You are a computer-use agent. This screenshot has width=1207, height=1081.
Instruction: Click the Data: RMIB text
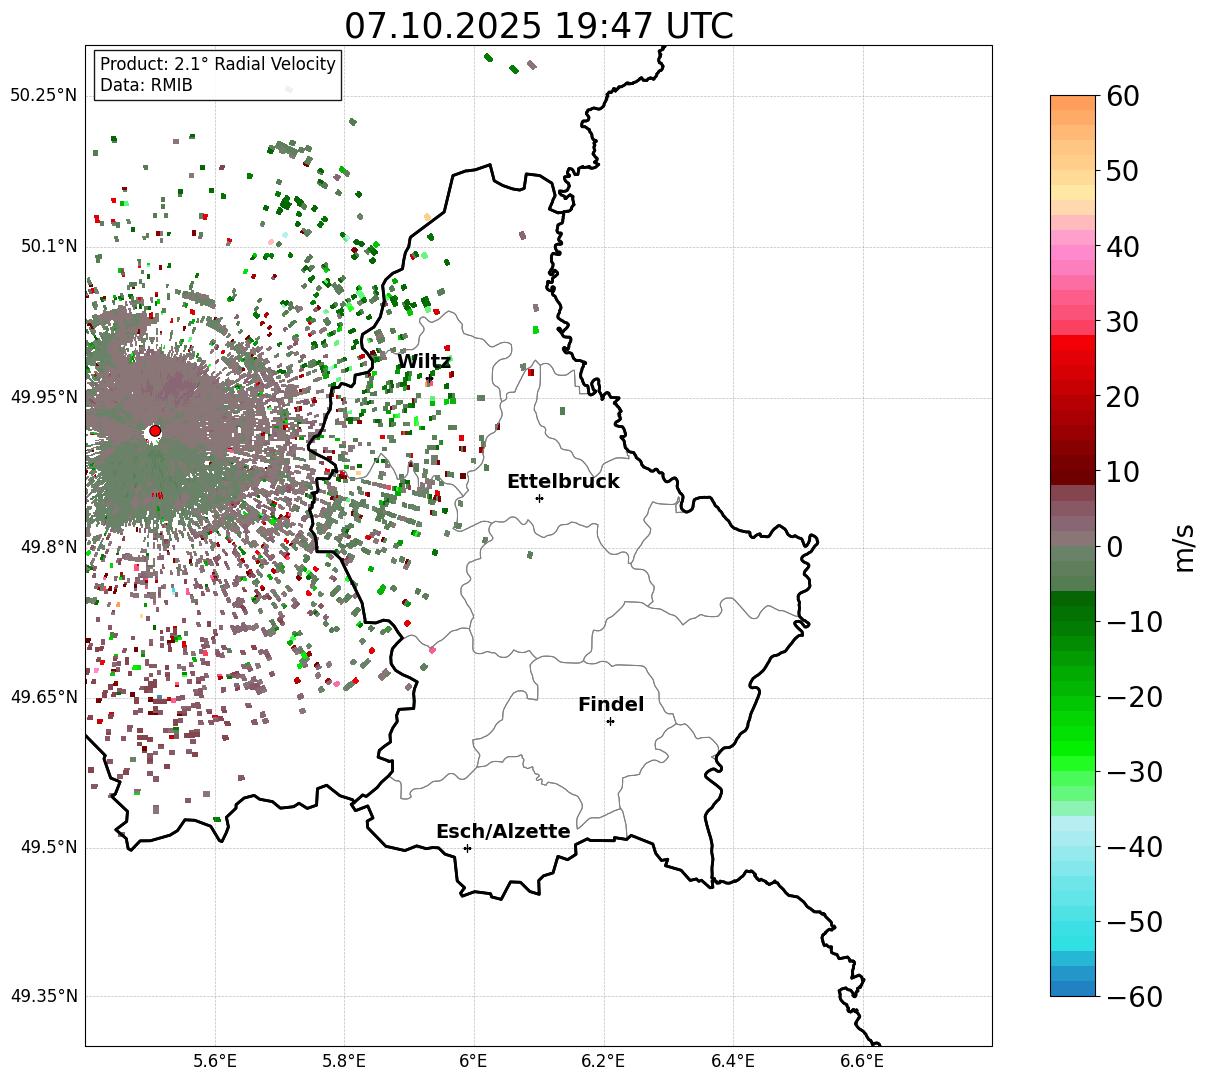[x=146, y=86]
